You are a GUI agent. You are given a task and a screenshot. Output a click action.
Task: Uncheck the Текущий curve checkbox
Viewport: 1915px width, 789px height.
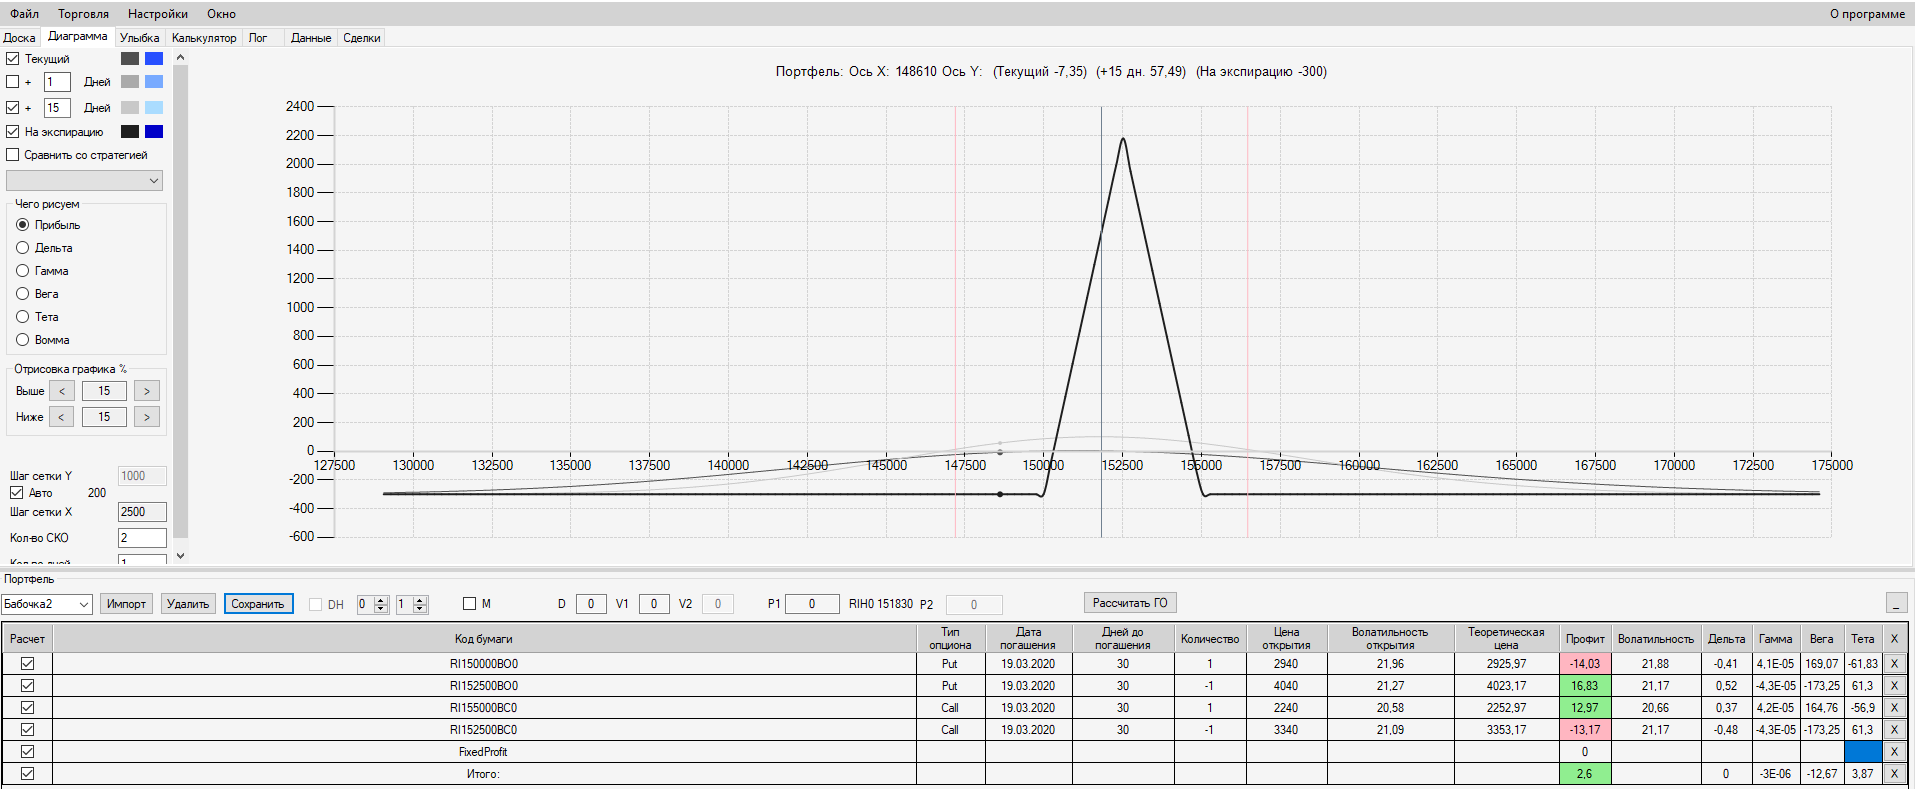(x=13, y=59)
